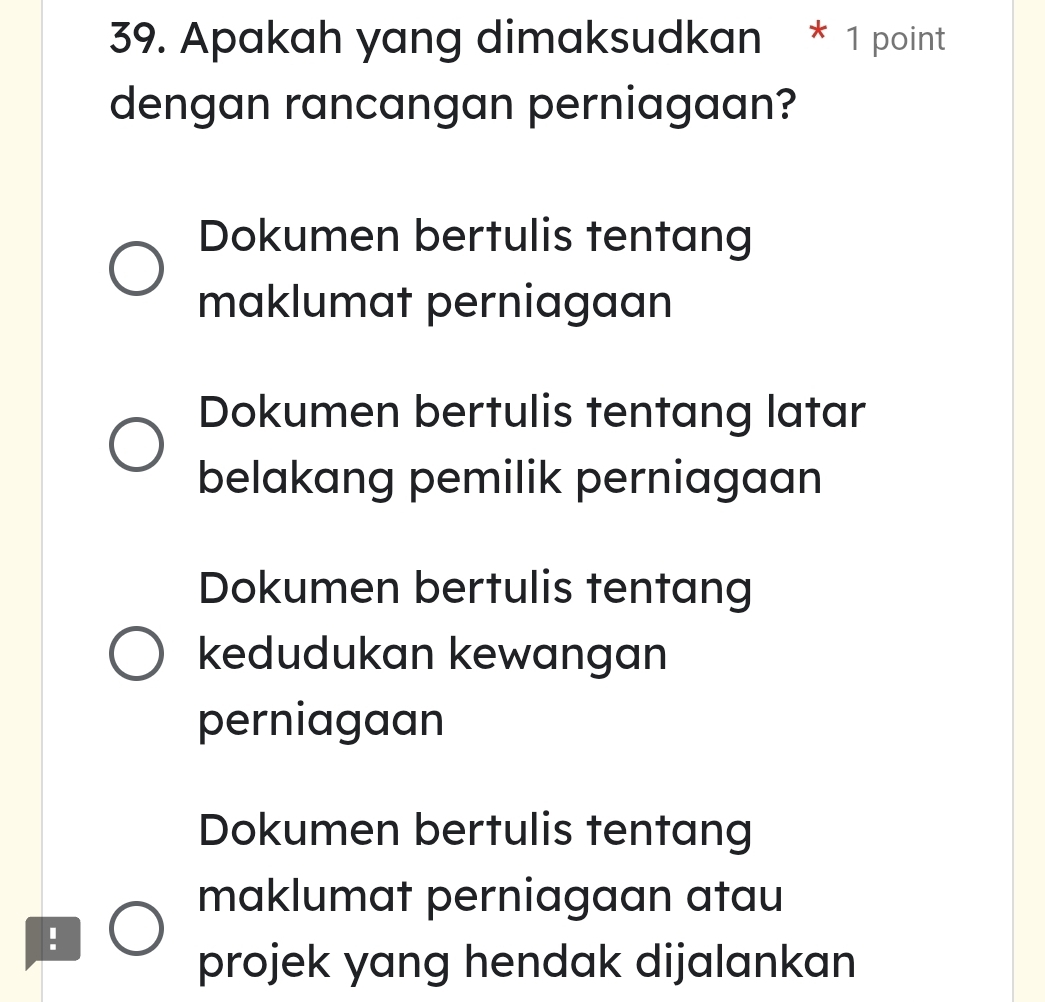Mark the 'projek yang hendak dijalankan' radio button

(135, 930)
